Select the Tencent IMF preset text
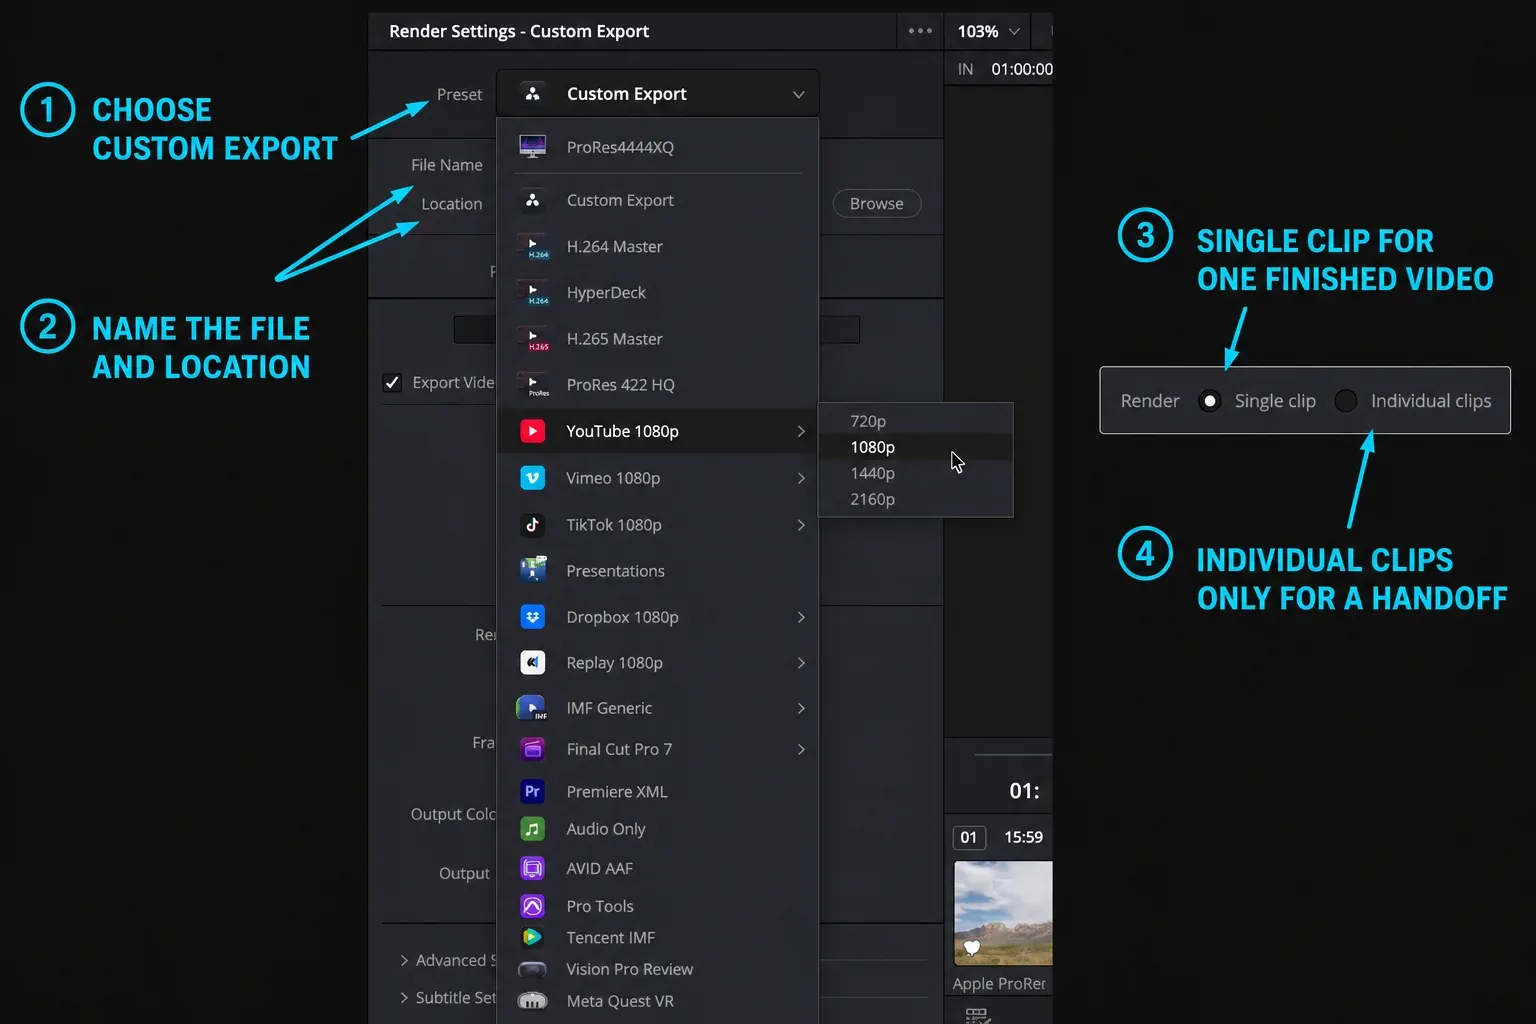The width and height of the screenshot is (1536, 1024). (611, 937)
